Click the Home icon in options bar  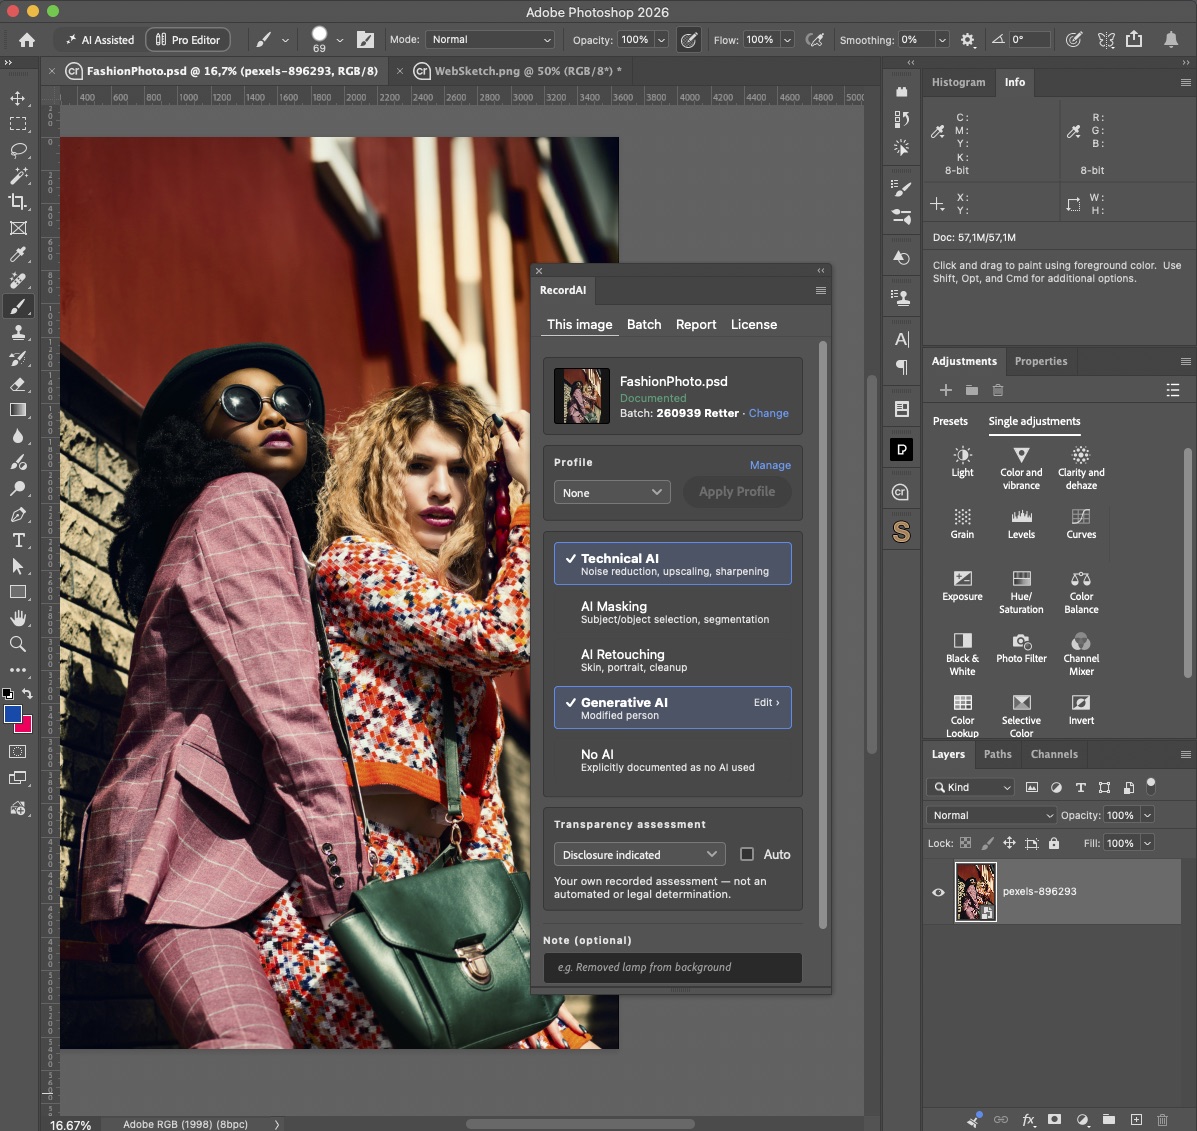[27, 40]
